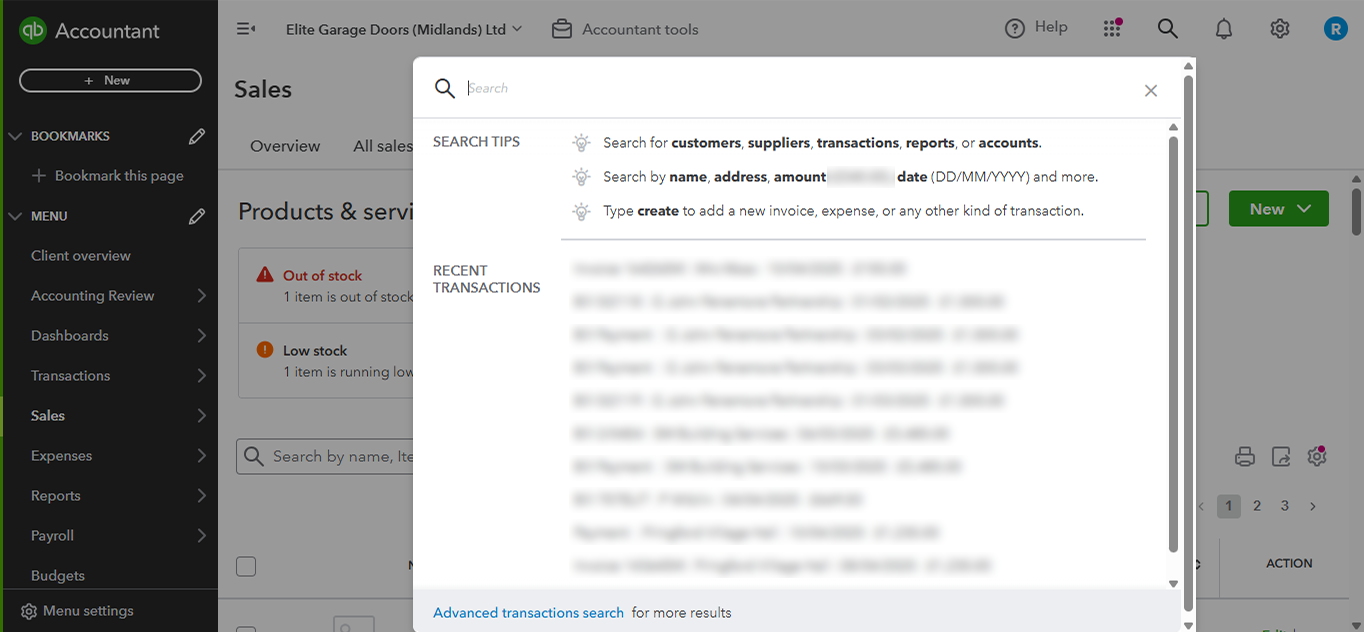Click the magnifier search icon in header
The height and width of the screenshot is (632, 1364).
pyautogui.click(x=1167, y=28)
